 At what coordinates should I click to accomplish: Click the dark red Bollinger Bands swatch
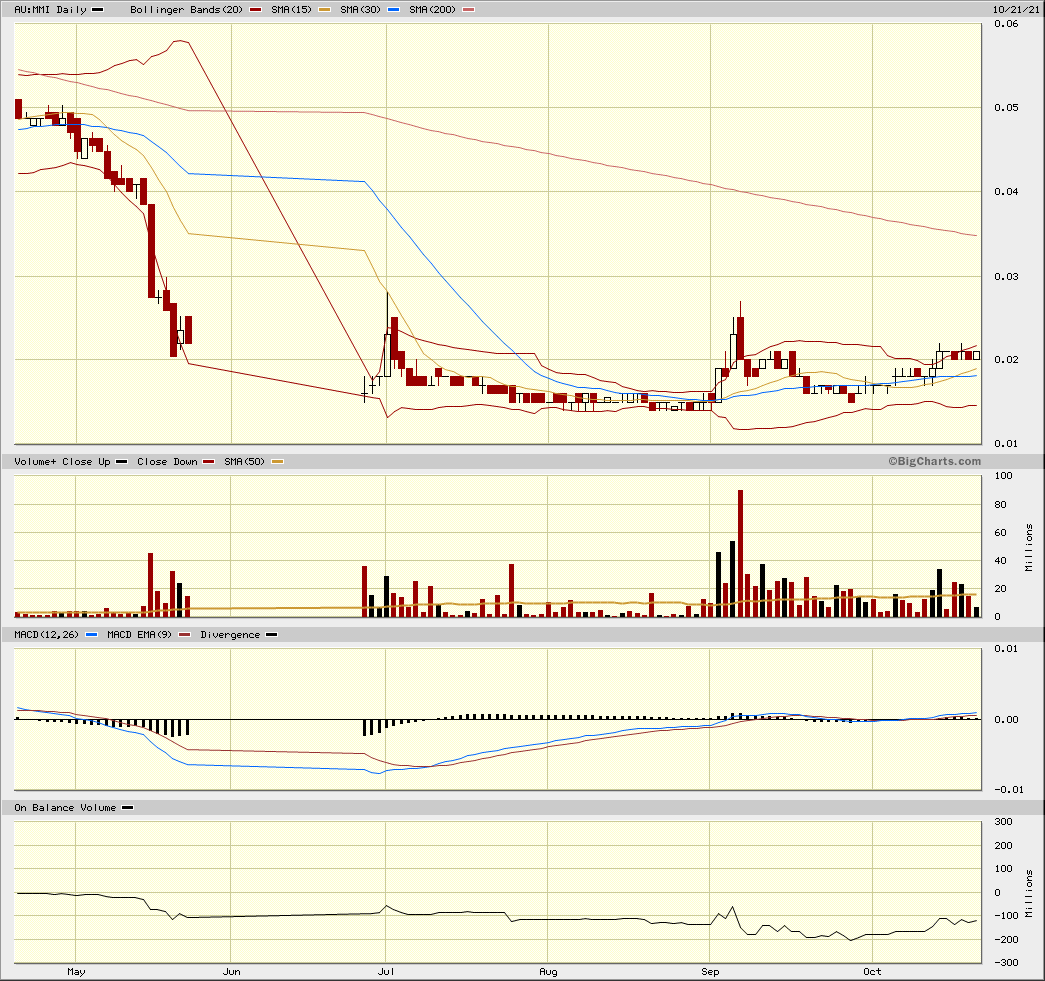[255, 9]
